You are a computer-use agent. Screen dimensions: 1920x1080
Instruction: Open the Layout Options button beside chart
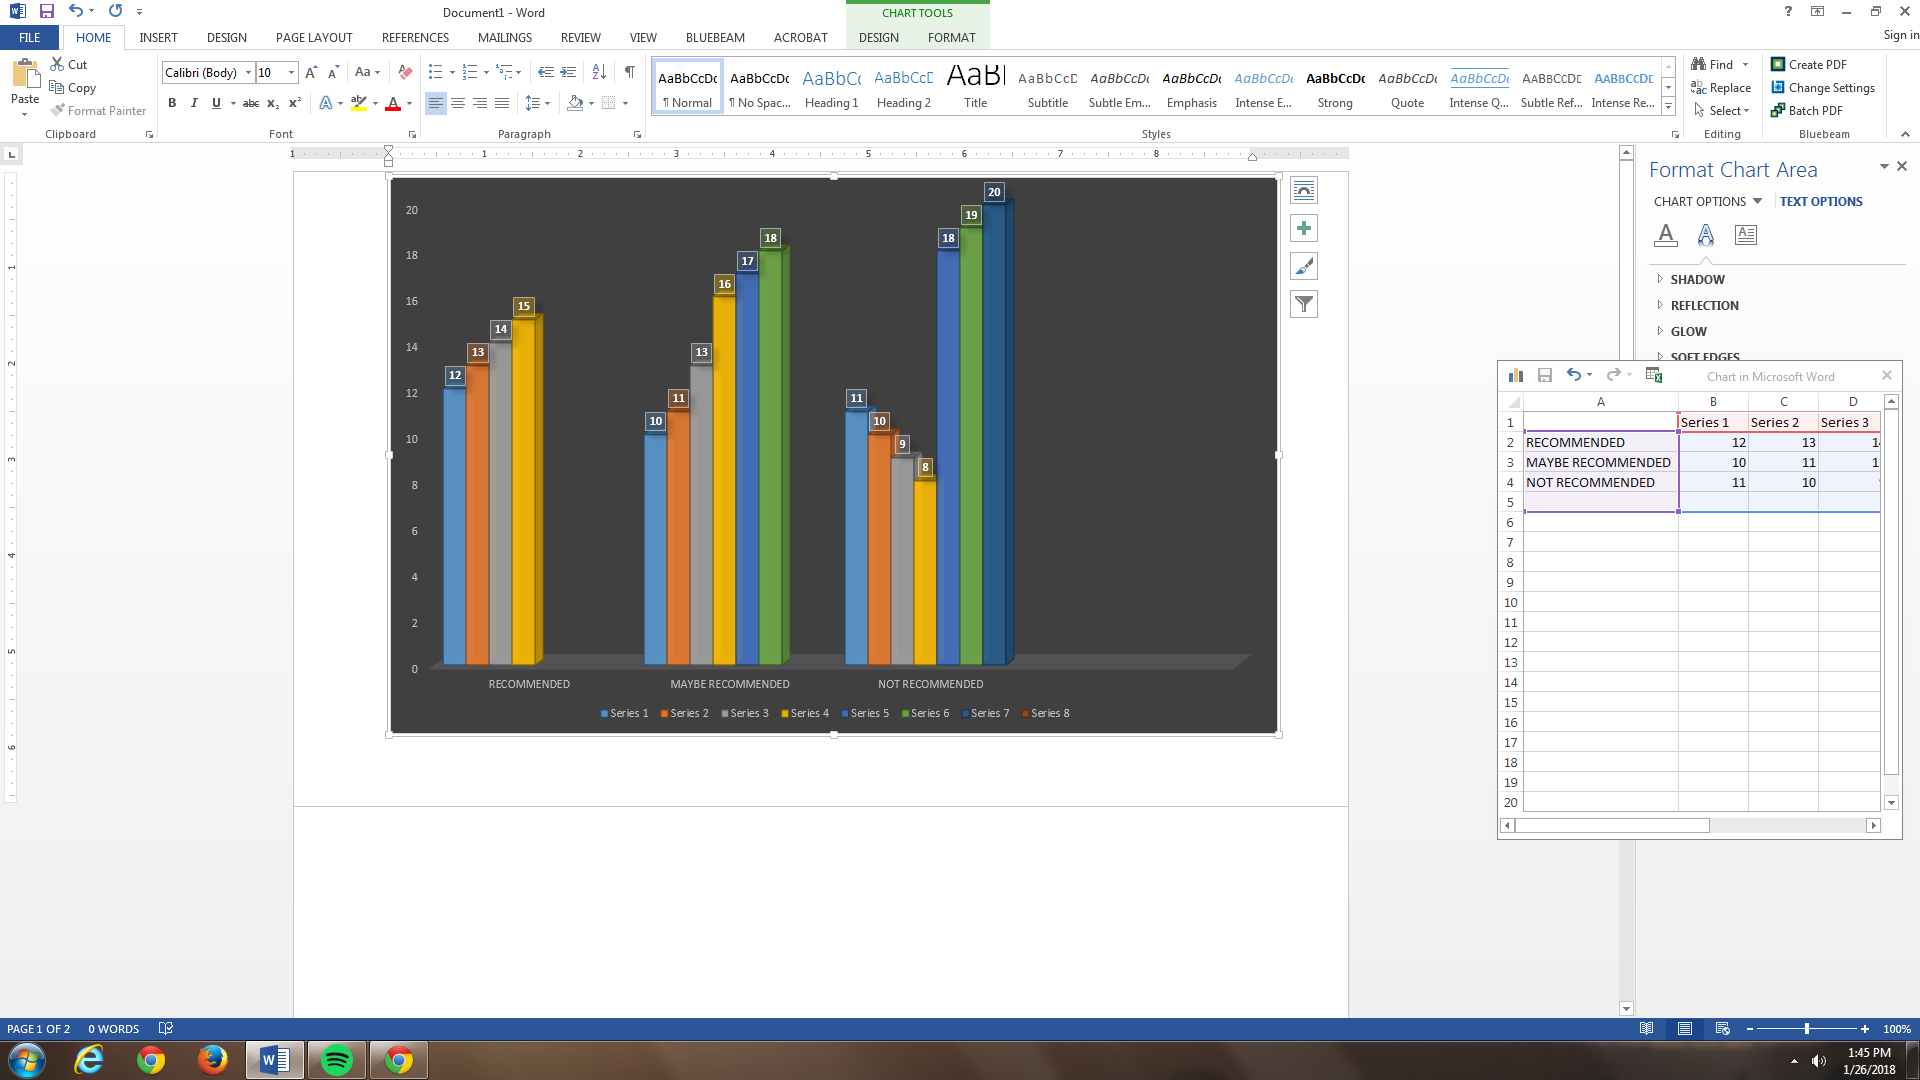pos(1303,191)
